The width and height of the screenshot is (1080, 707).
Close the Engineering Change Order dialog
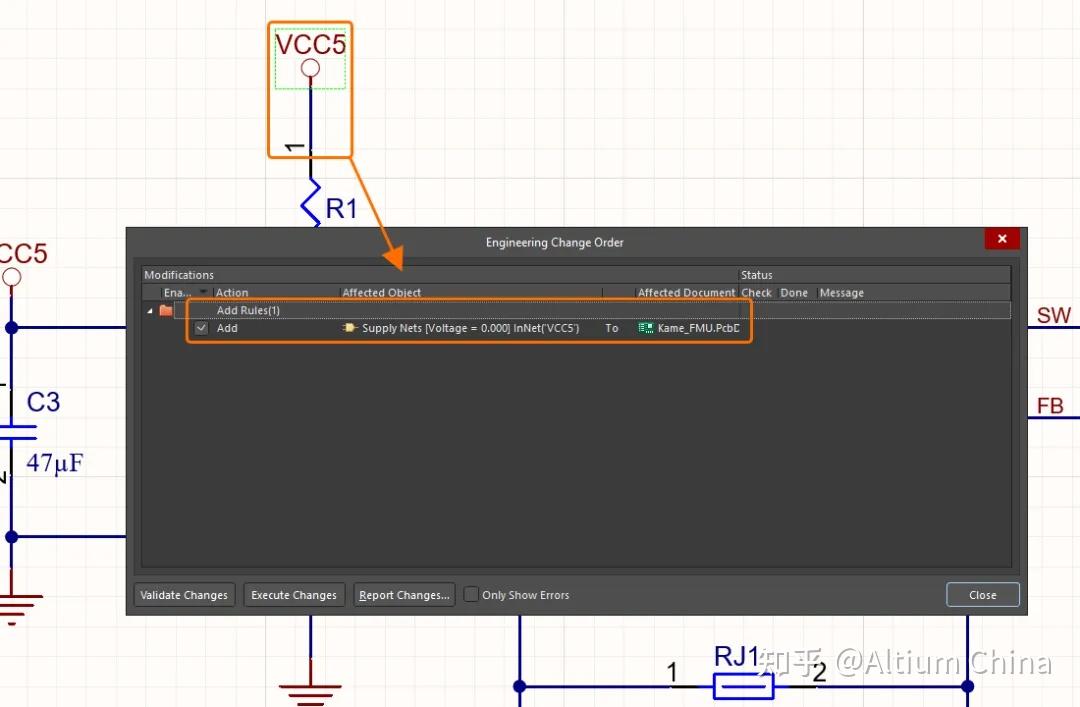point(1002,238)
